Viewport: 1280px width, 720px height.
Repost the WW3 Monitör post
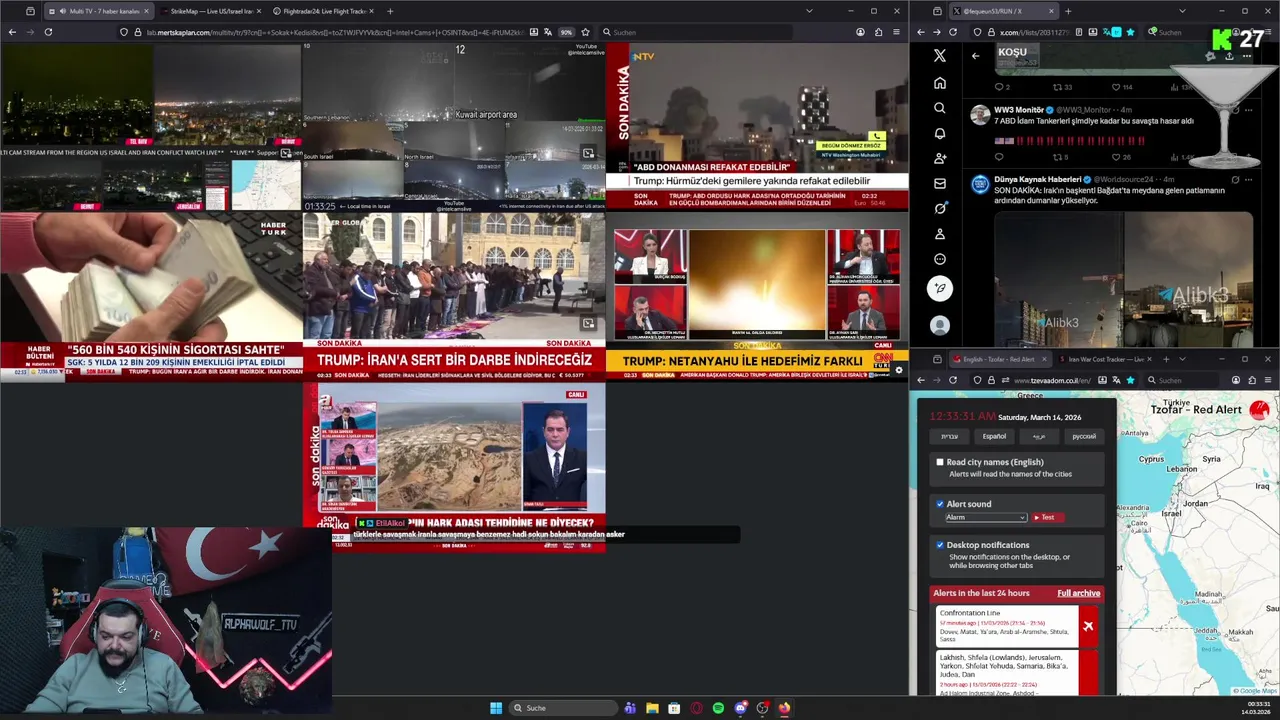pyautogui.click(x=1057, y=157)
